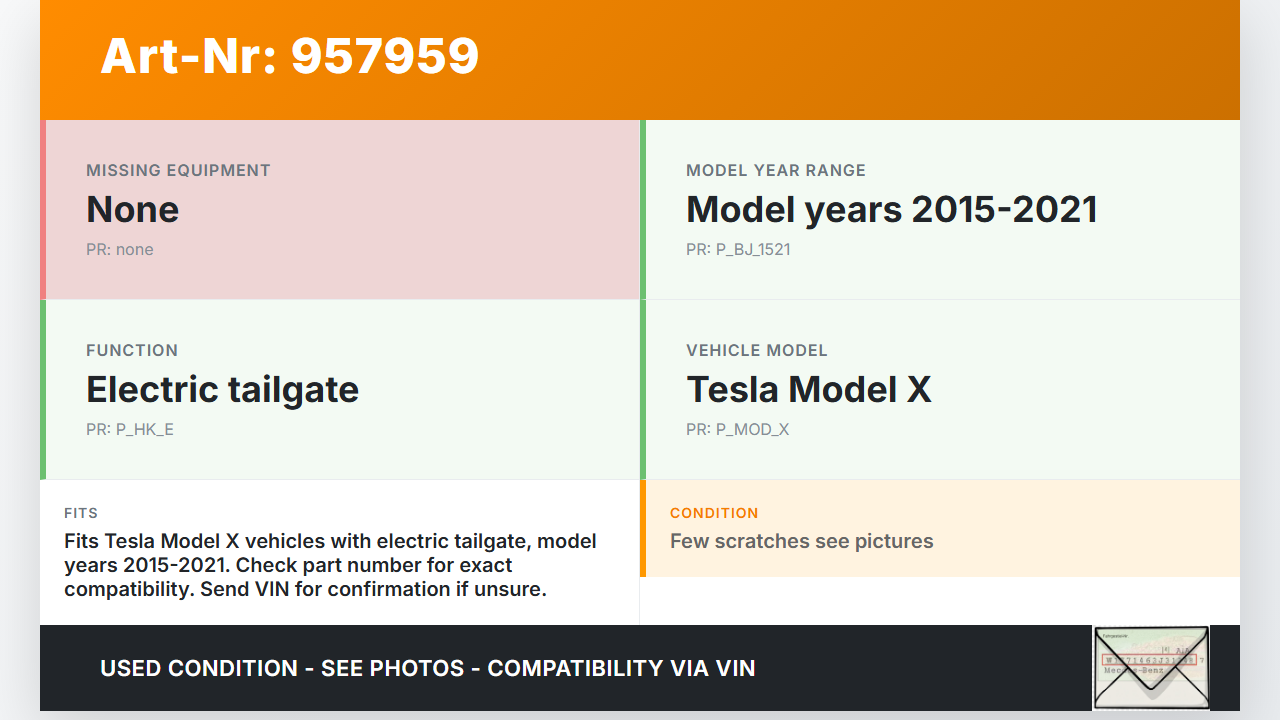Click 'Model years 2015-2021' value
The width and height of the screenshot is (1280, 720).
[x=891, y=209]
